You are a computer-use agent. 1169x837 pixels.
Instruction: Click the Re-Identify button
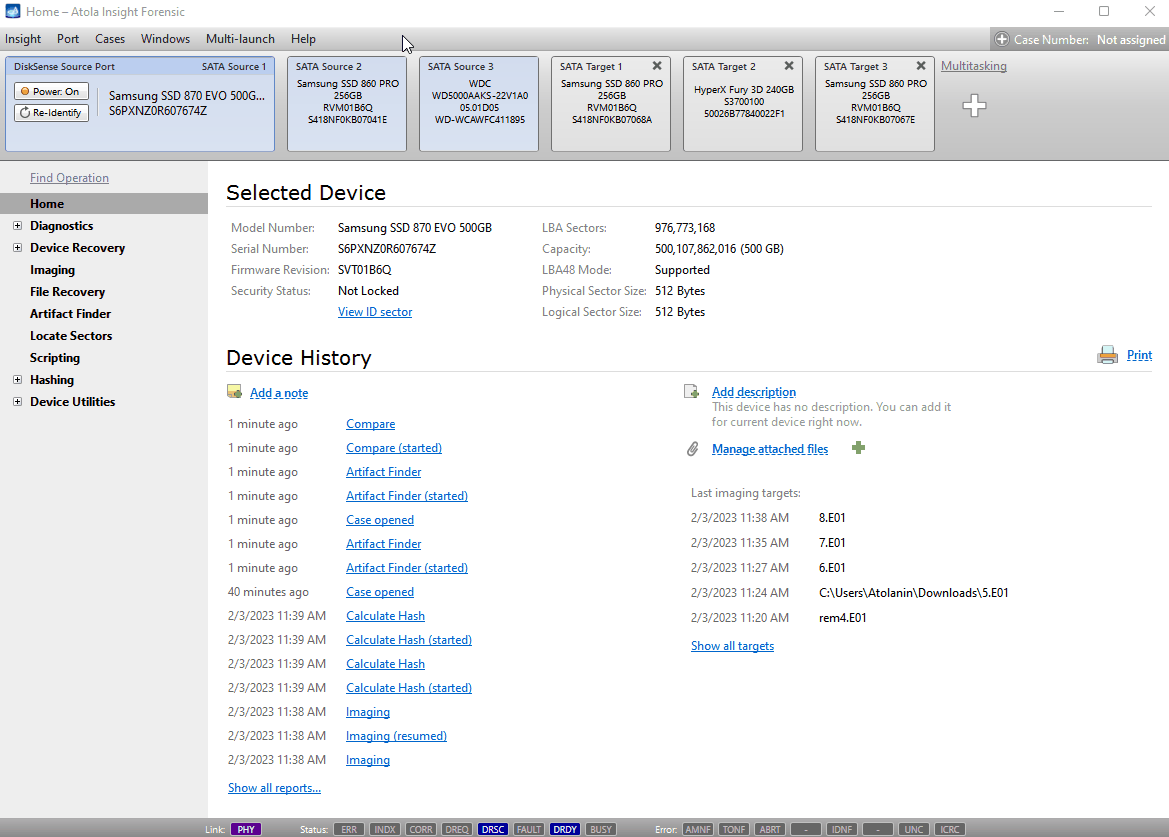pyautogui.click(x=51, y=113)
